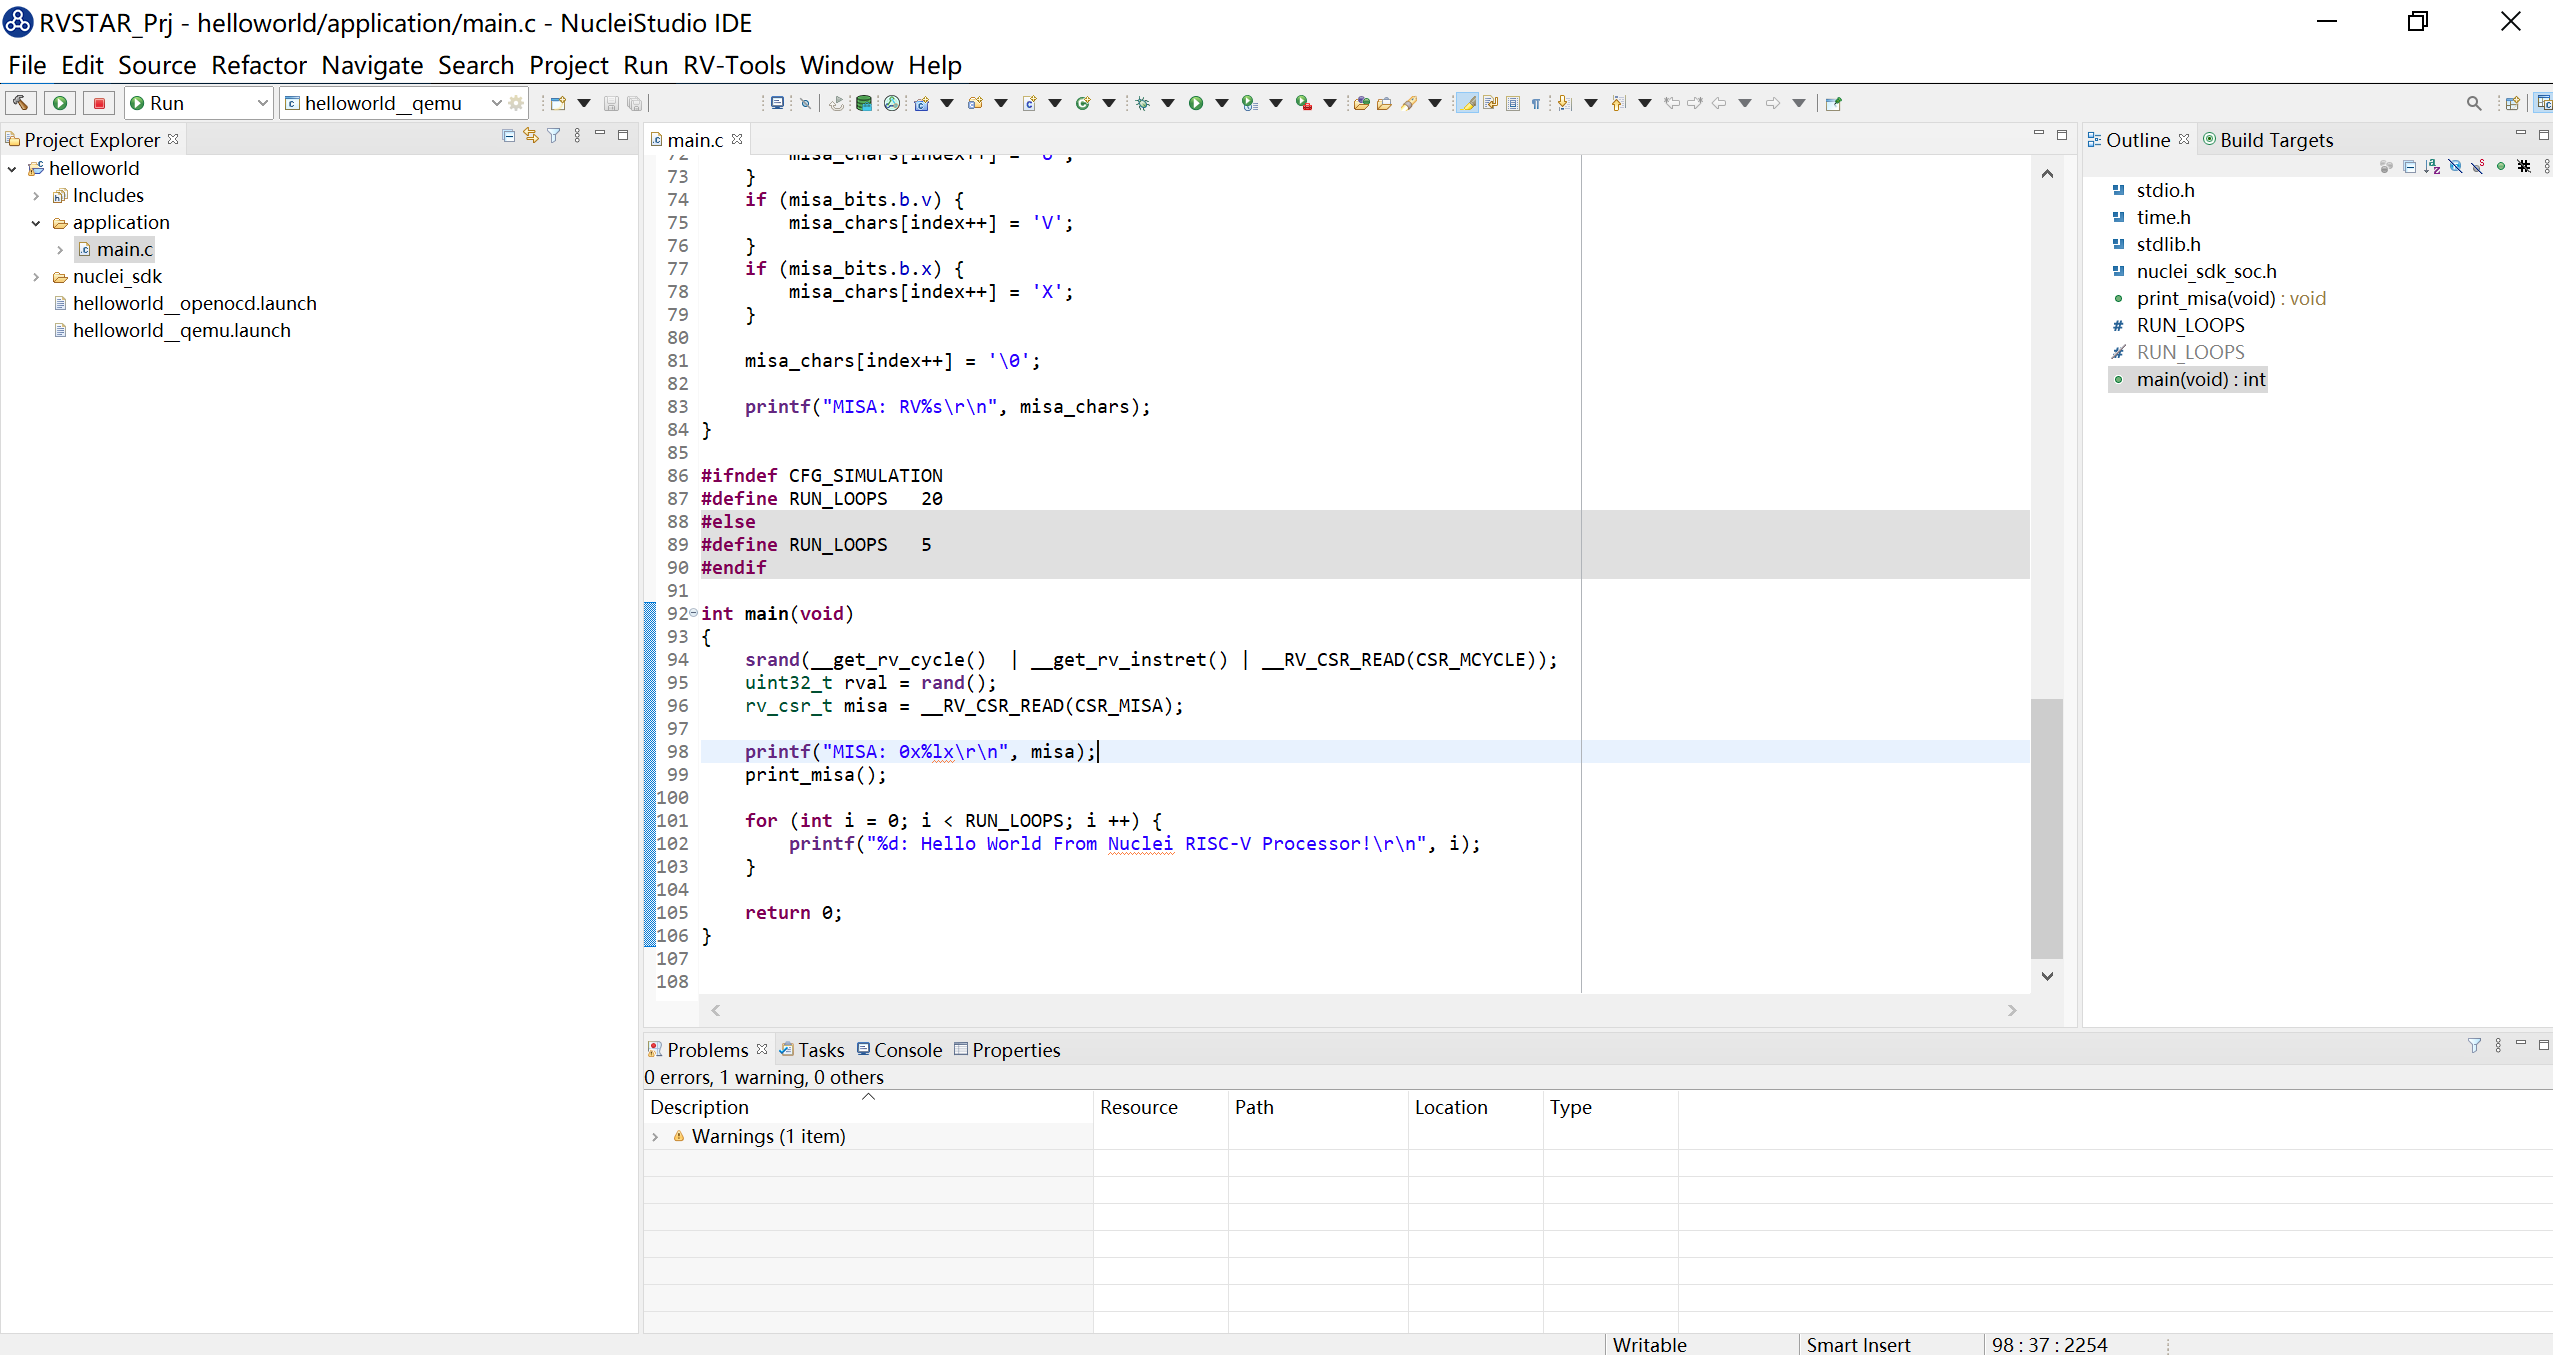
Task: Click the debug bug icon in toolbar
Action: point(1143,103)
